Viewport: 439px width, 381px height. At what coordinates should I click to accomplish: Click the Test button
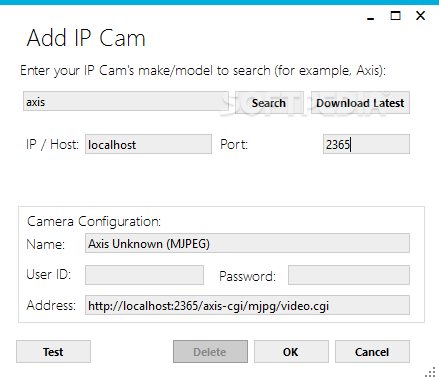[x=53, y=352]
